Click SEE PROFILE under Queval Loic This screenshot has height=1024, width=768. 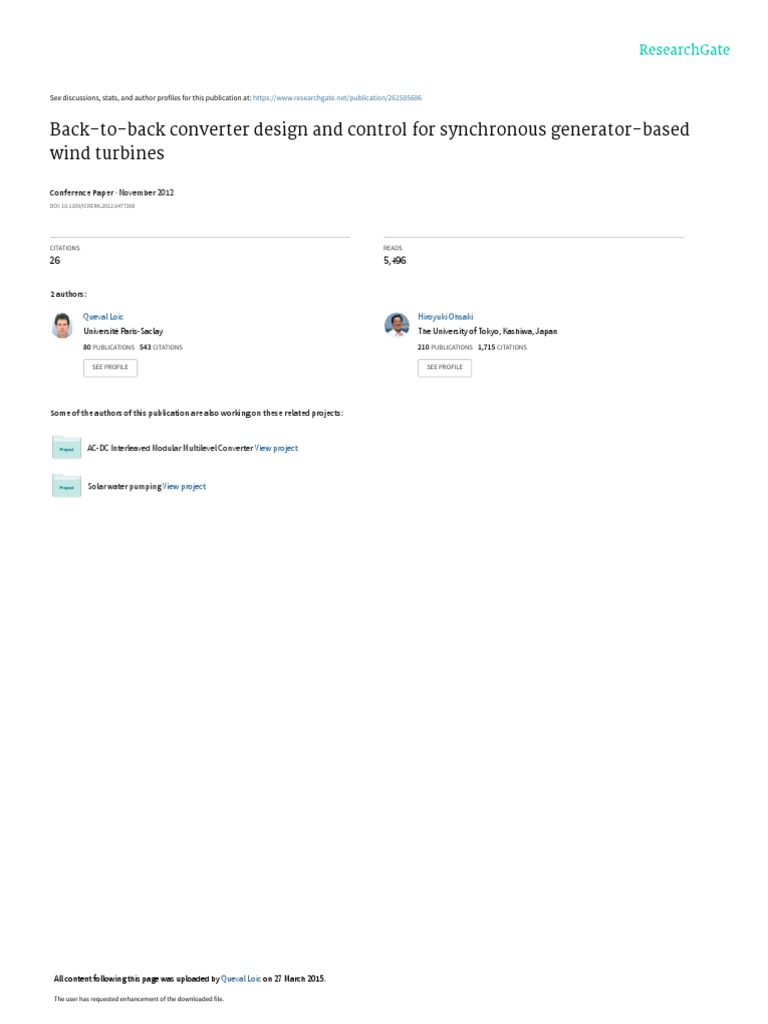tap(110, 368)
